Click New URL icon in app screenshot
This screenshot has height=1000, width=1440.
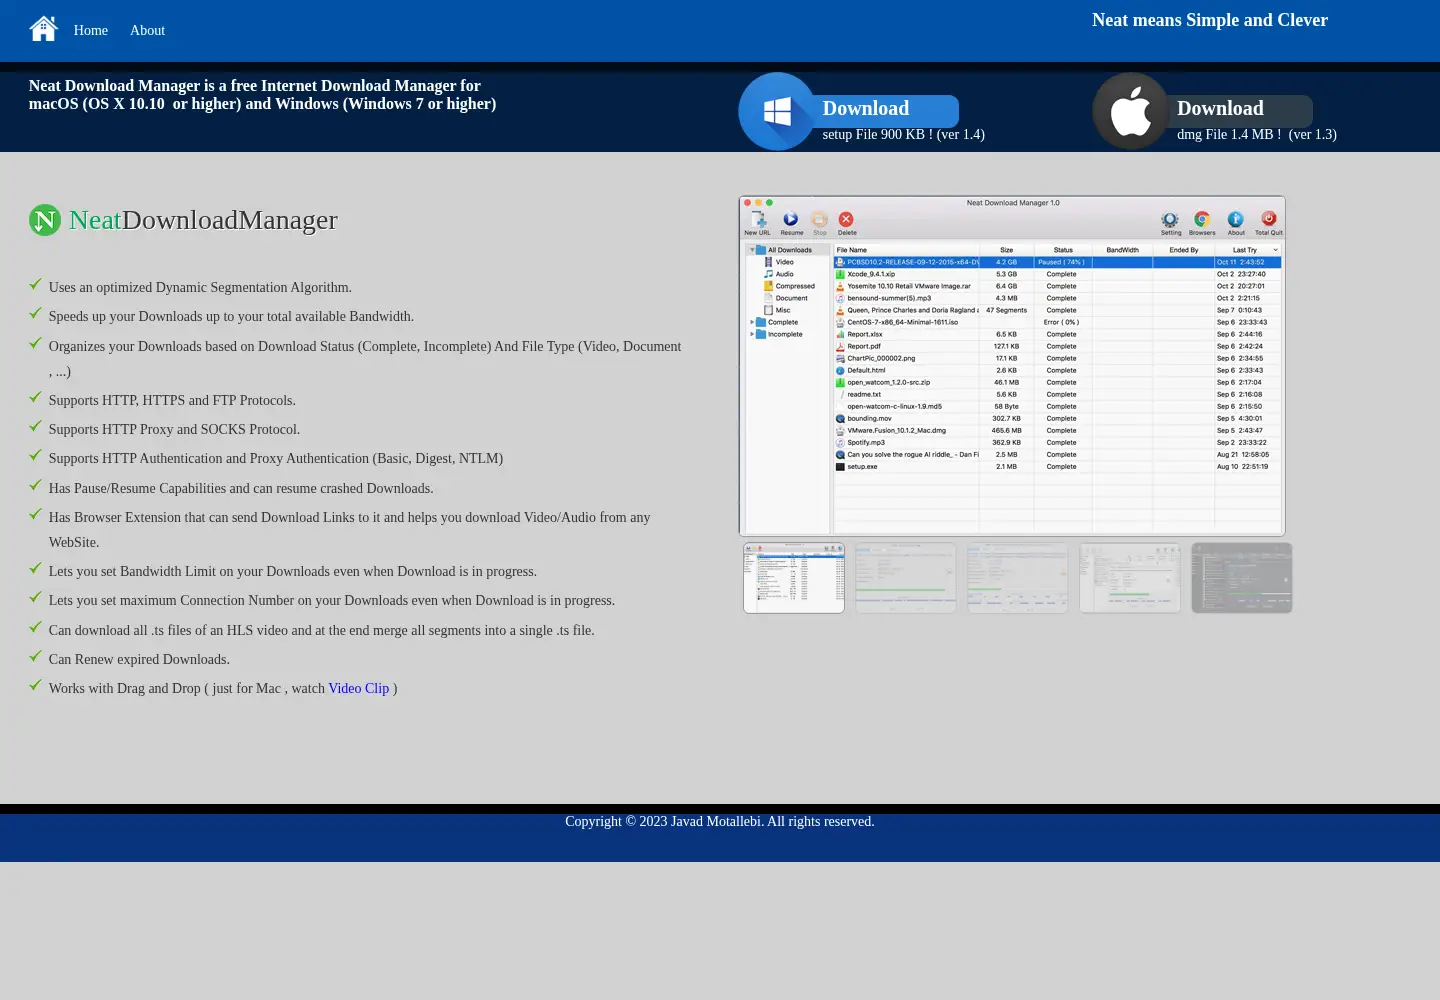click(758, 222)
